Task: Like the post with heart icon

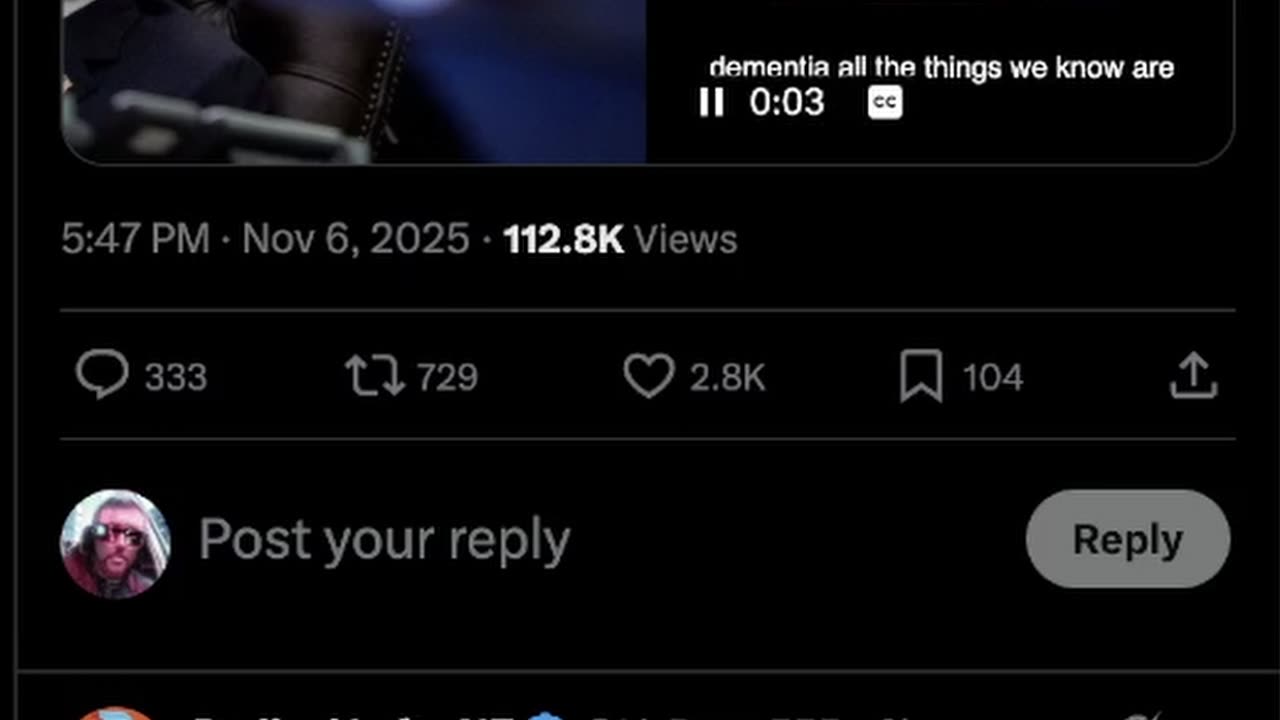Action: 650,376
